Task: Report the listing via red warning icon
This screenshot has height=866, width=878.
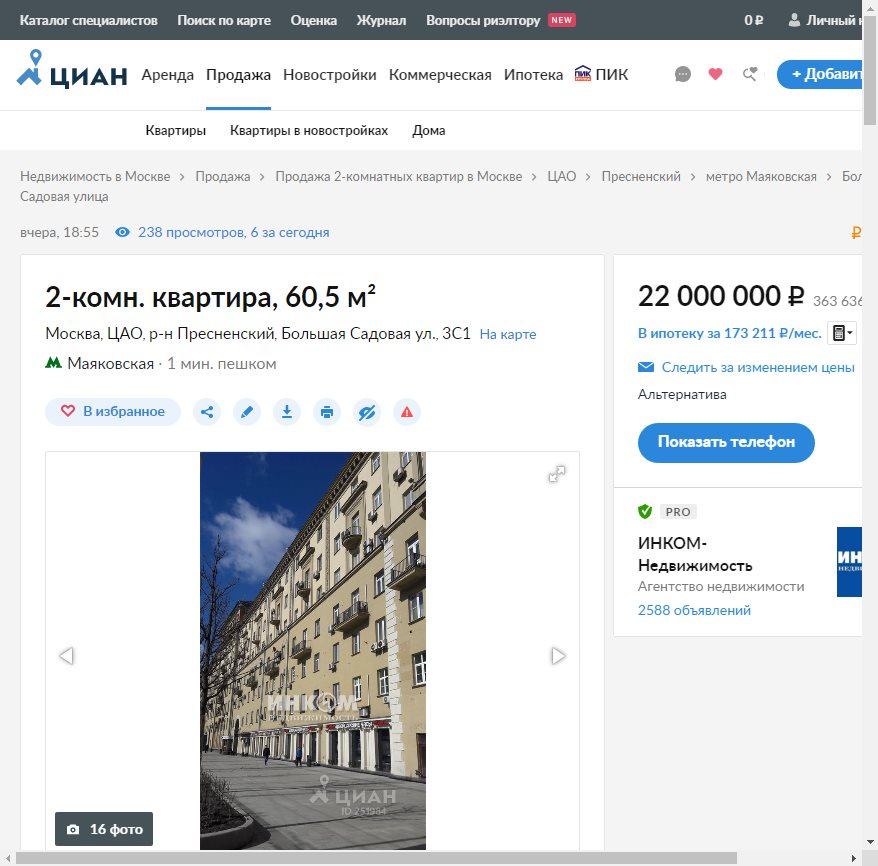Action: coord(407,412)
